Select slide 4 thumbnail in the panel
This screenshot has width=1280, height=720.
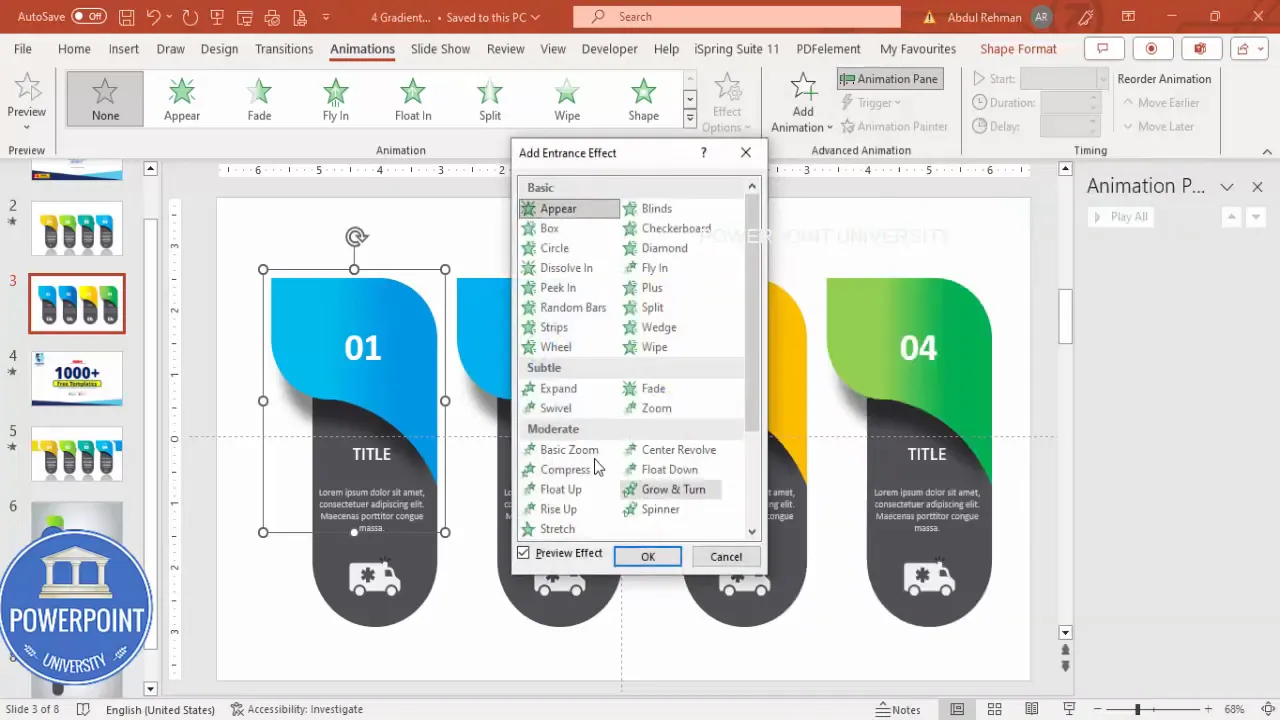click(x=77, y=378)
